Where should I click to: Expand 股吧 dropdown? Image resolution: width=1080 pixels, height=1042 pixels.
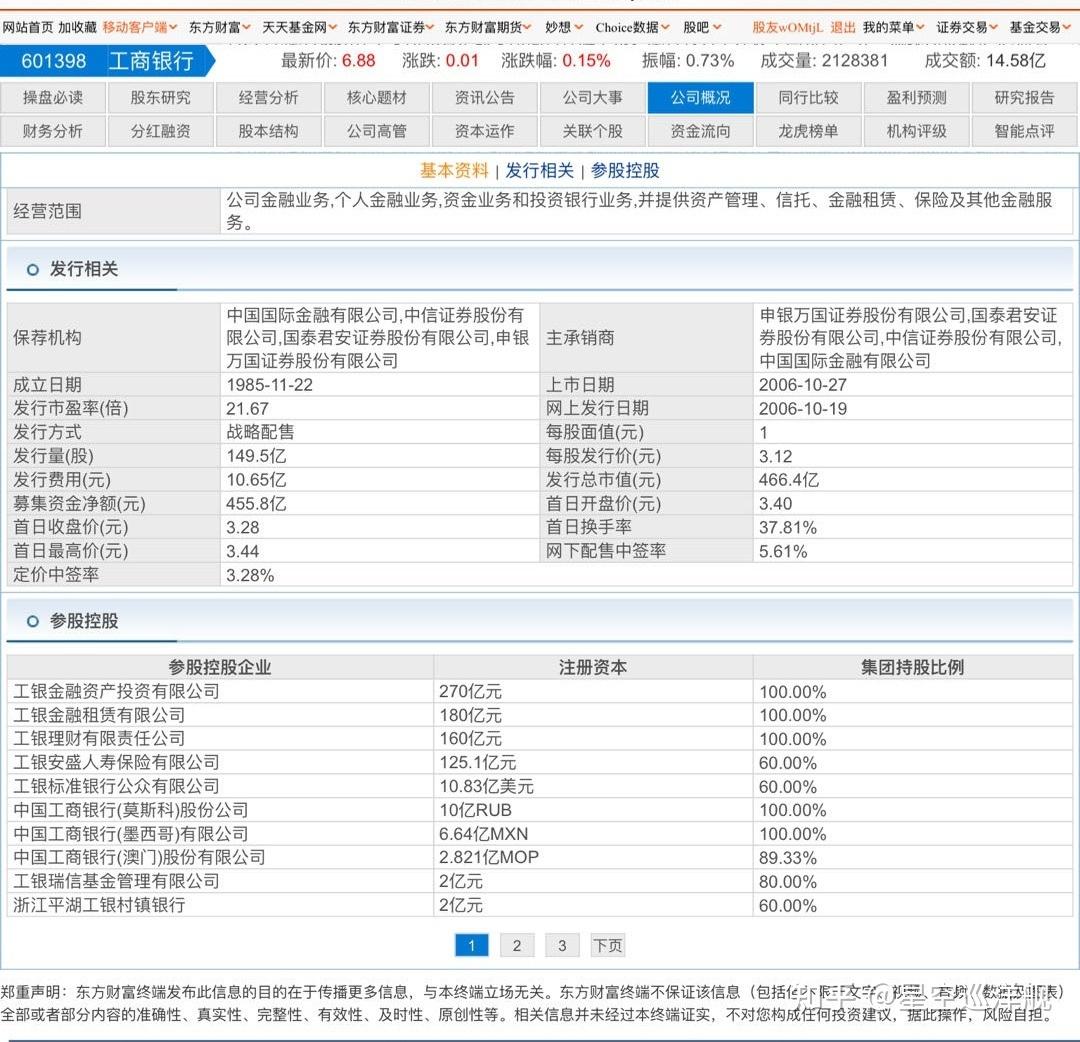[x=702, y=28]
